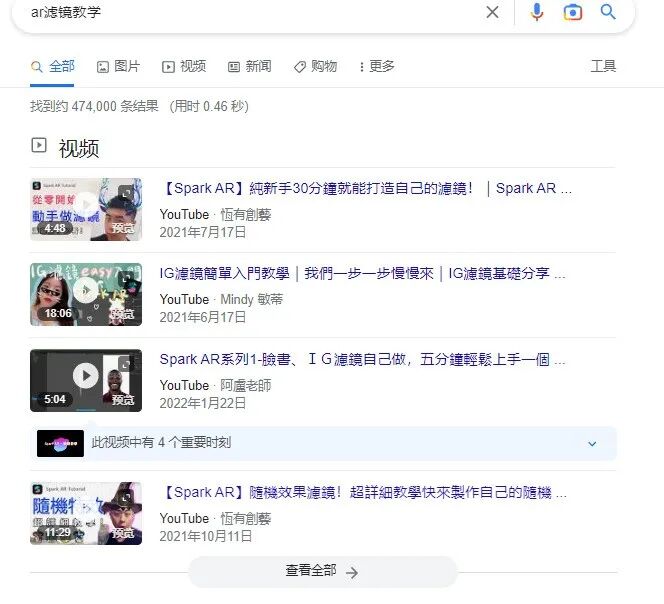
Task: Click the 2021年7月17日 date text
Action: (x=203, y=232)
